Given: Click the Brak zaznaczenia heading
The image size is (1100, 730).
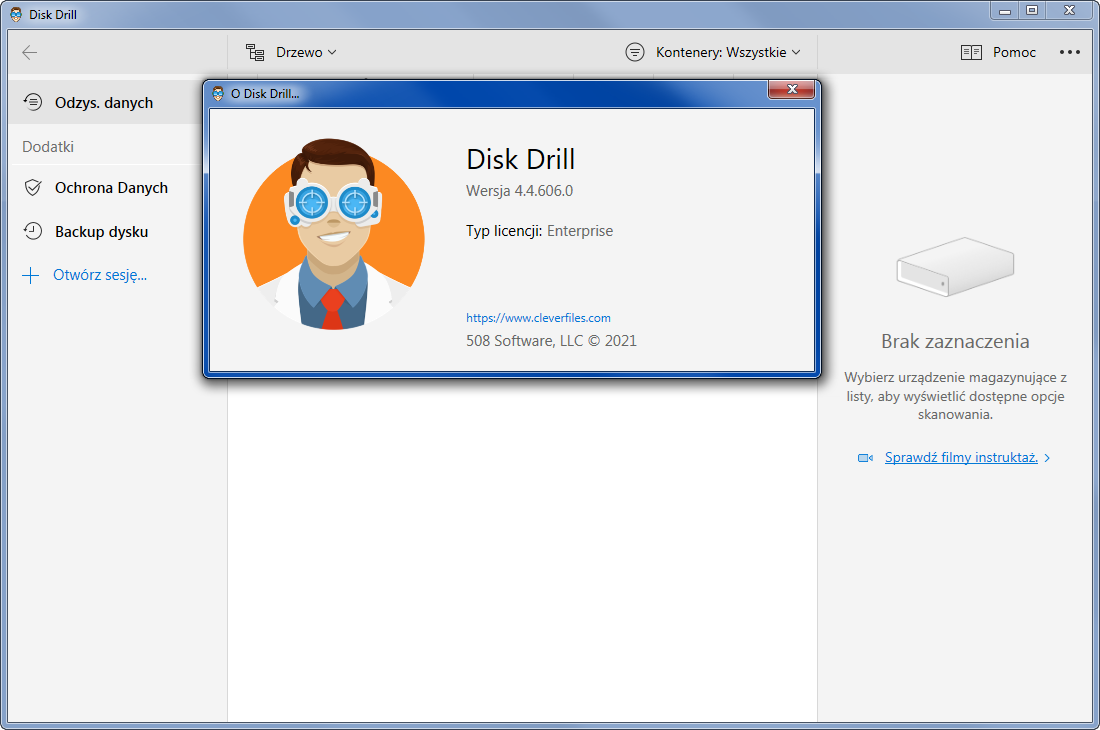Looking at the screenshot, I should click(955, 342).
